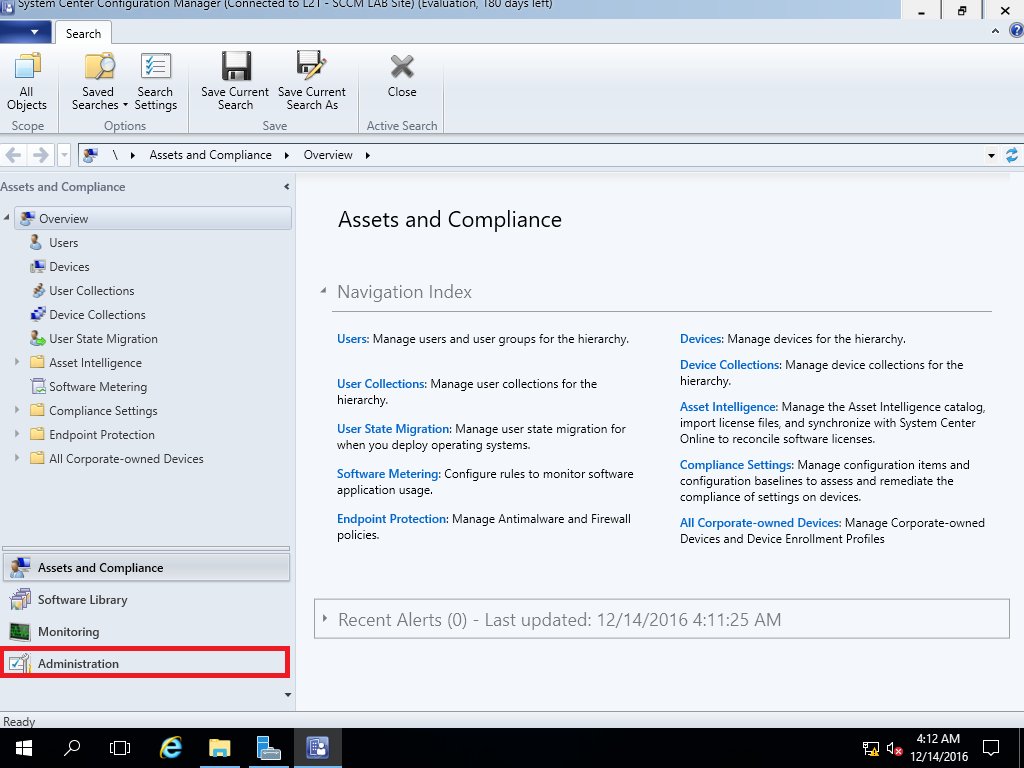Open the Help question mark icon
The width and height of the screenshot is (1024, 768).
[x=1016, y=31]
